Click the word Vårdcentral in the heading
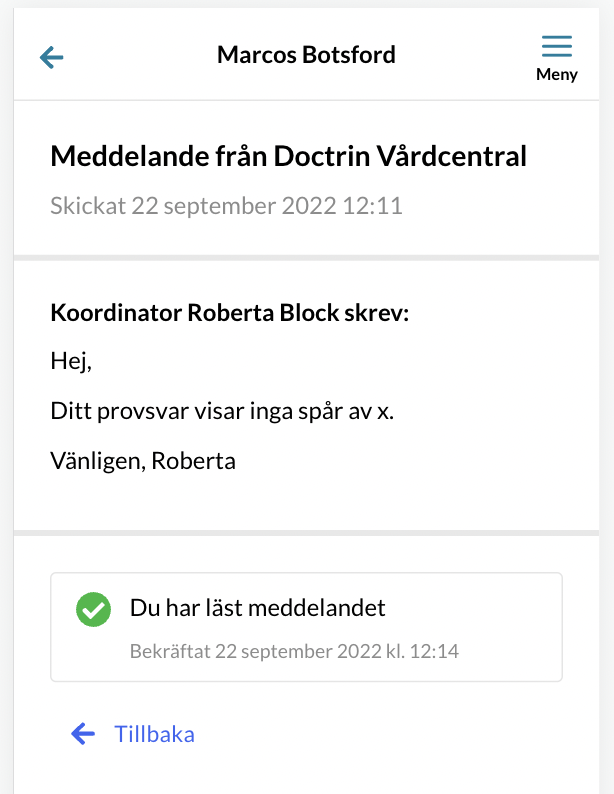The image size is (614, 794). coord(452,156)
